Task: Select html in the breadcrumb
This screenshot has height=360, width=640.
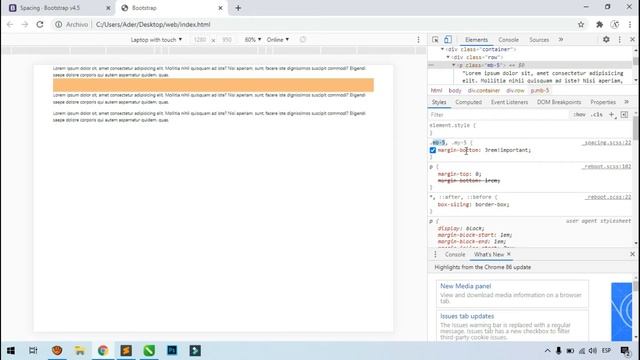Action: click(436, 91)
